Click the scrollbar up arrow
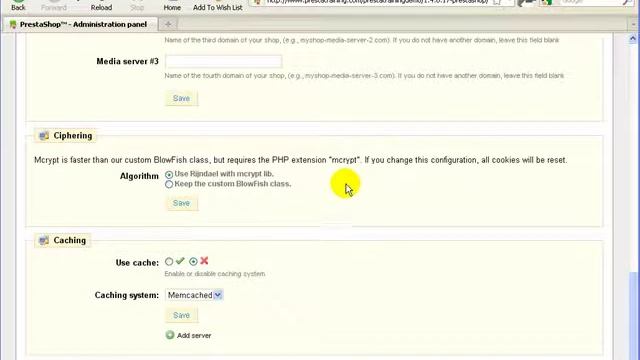Image resolution: width=640 pixels, height=360 pixels. 633,39
